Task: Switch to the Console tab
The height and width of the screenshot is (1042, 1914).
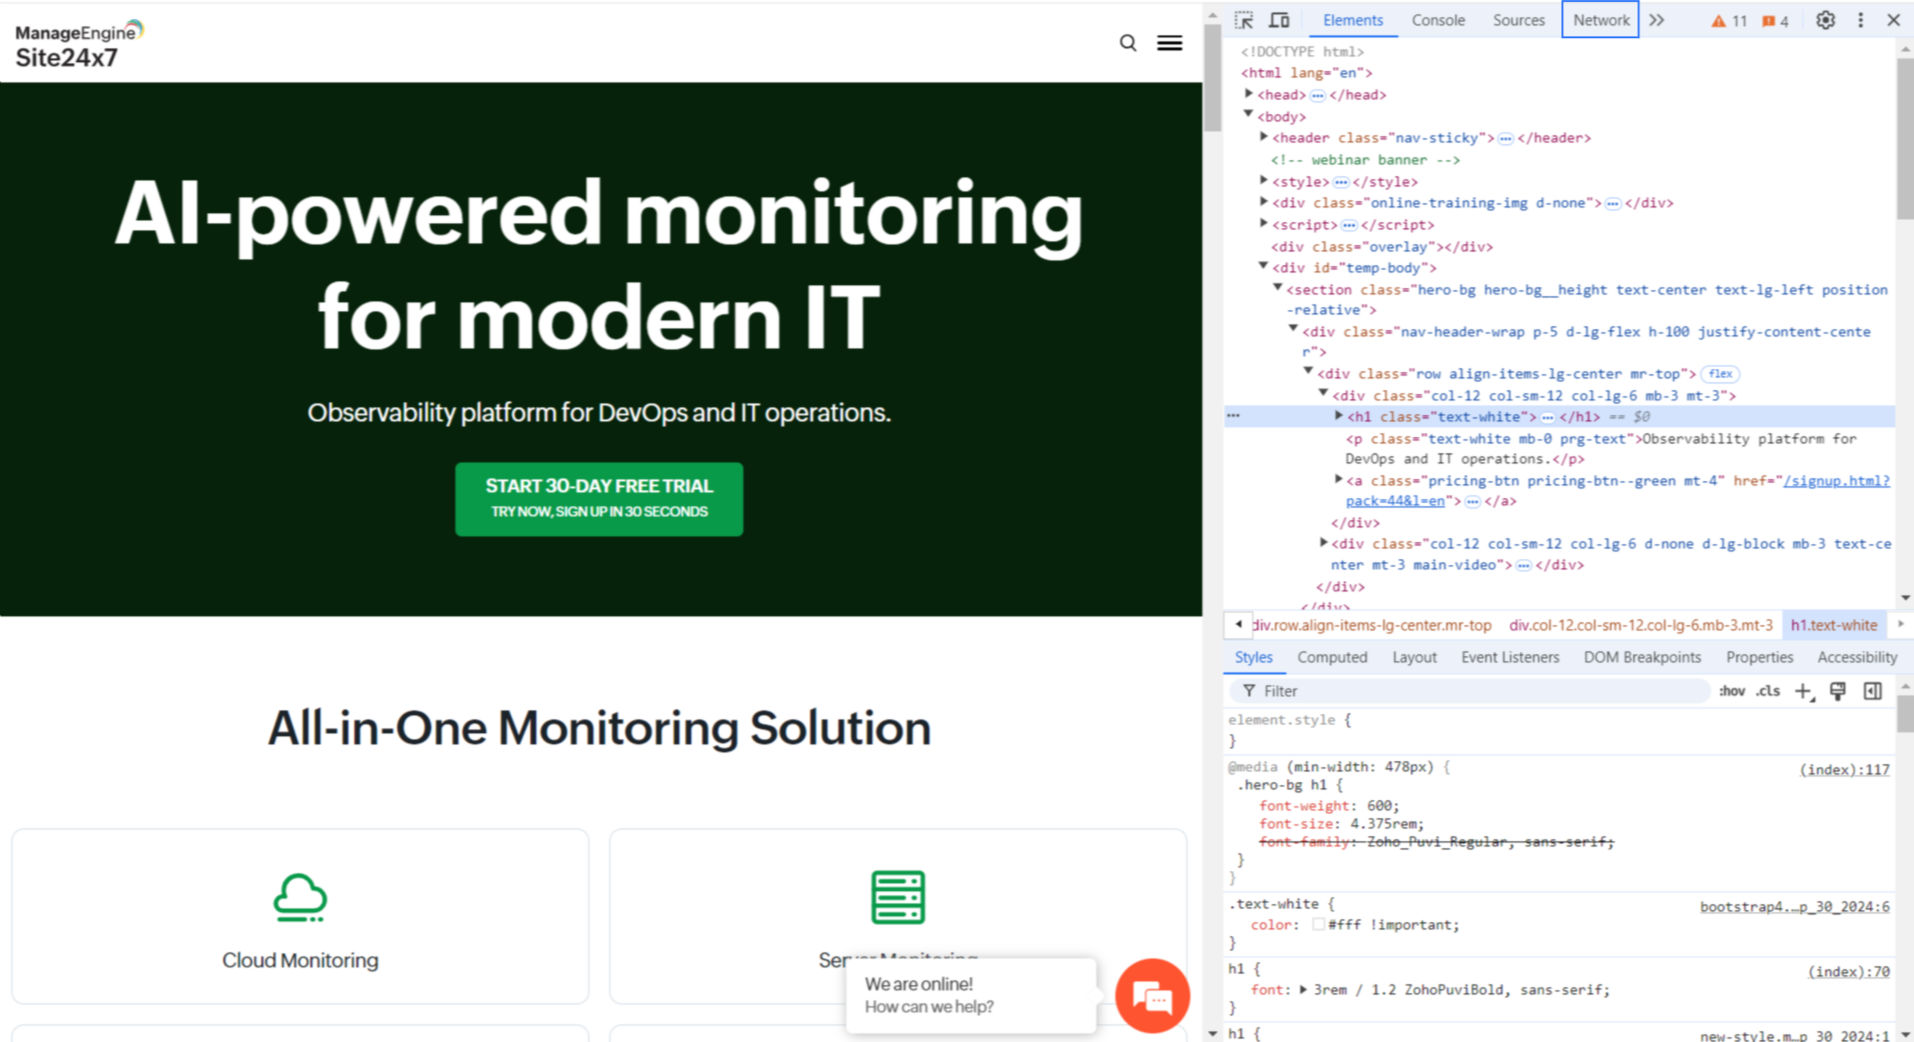Action: point(1437,20)
